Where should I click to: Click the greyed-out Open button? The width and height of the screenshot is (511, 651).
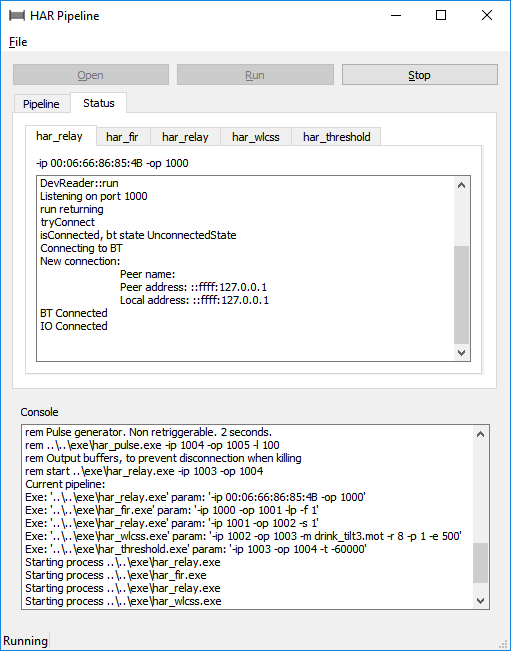(x=90, y=75)
